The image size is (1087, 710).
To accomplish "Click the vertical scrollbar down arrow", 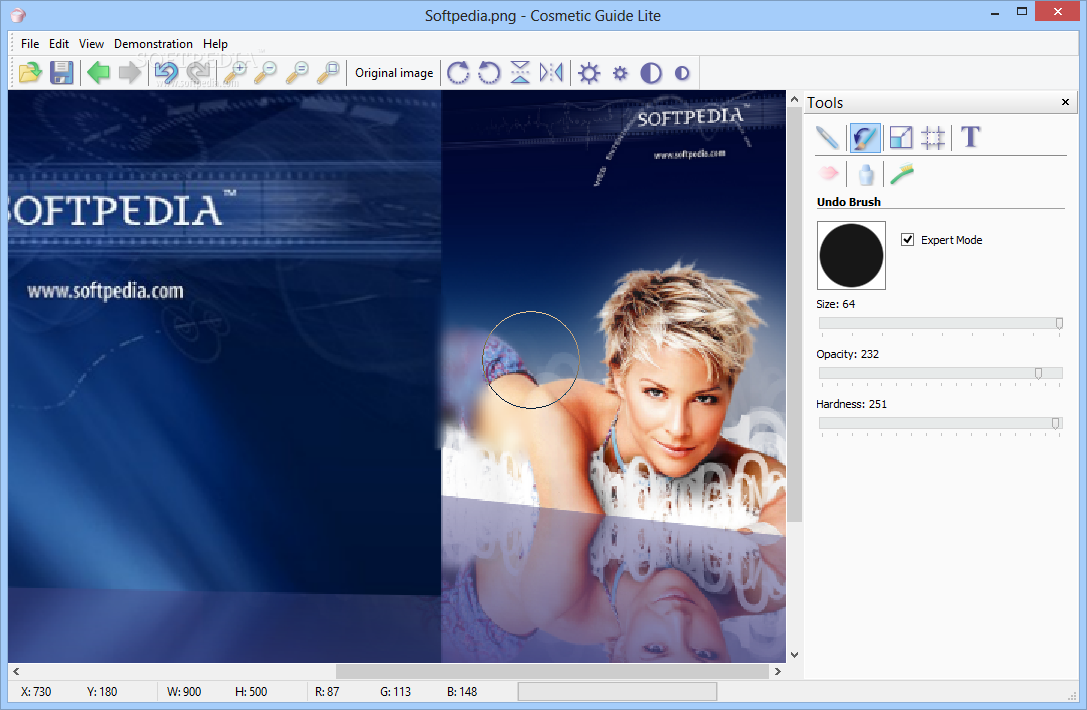I will (794, 655).
